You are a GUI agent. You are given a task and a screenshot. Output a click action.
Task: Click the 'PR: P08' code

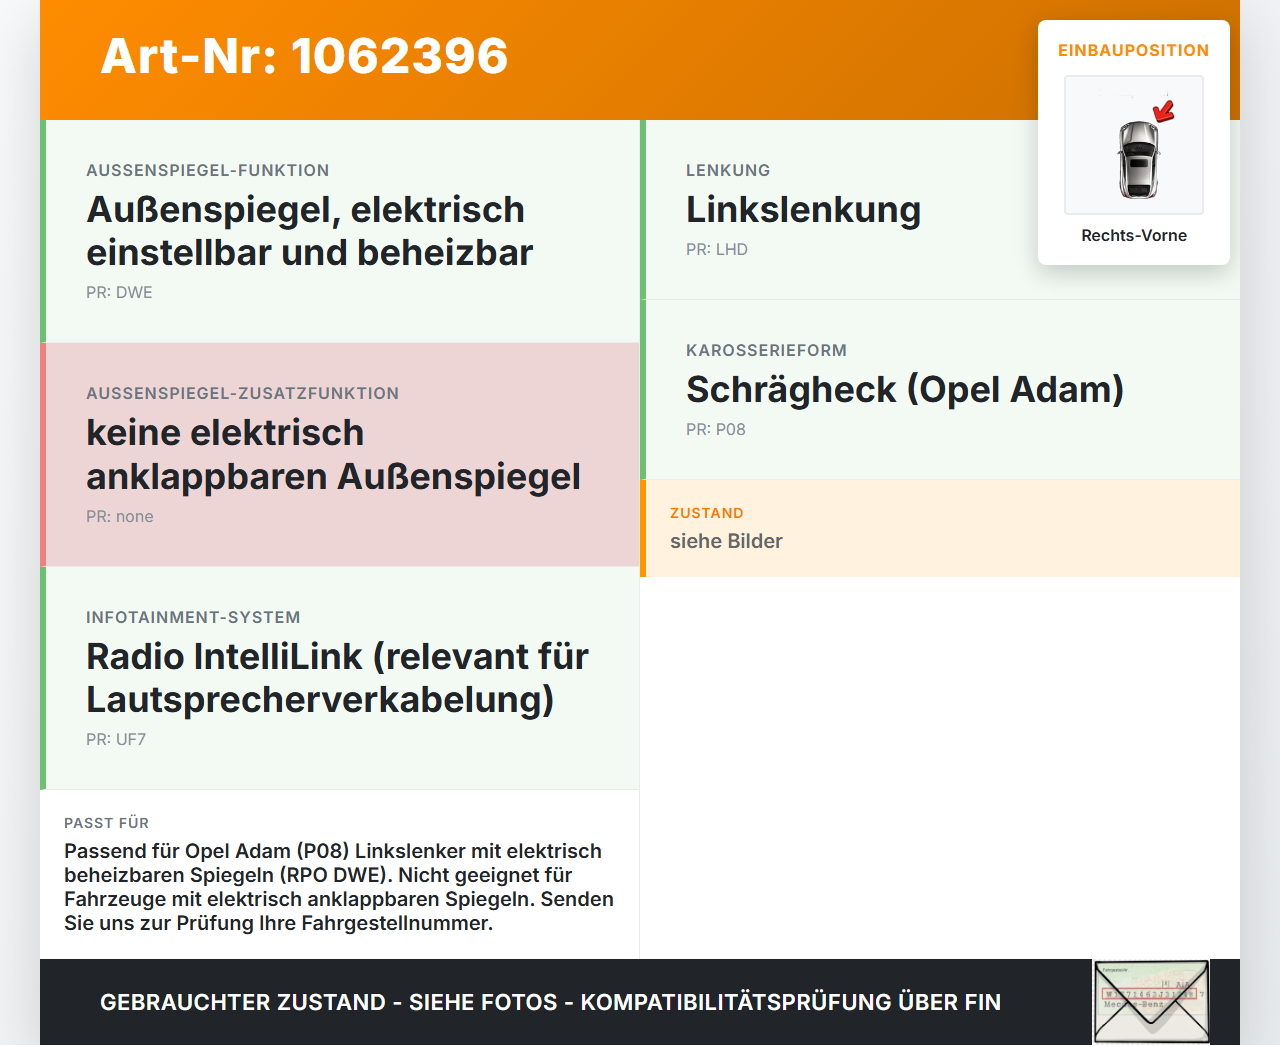[716, 430]
